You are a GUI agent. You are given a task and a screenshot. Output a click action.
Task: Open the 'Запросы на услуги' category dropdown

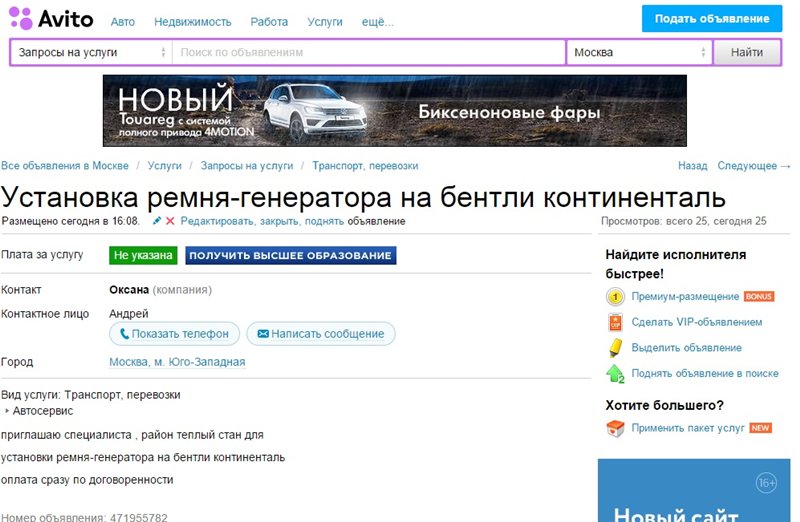[91, 52]
